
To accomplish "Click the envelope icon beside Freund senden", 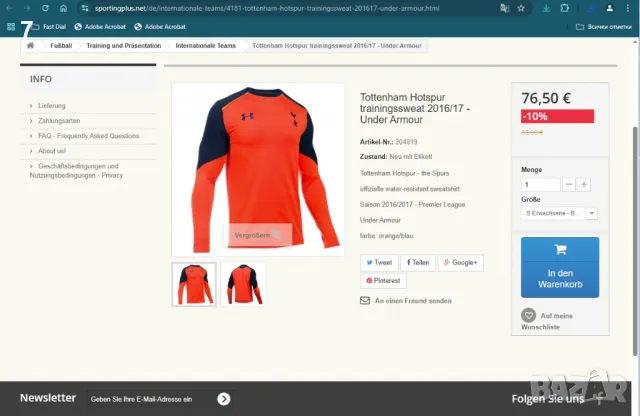I will point(365,301).
